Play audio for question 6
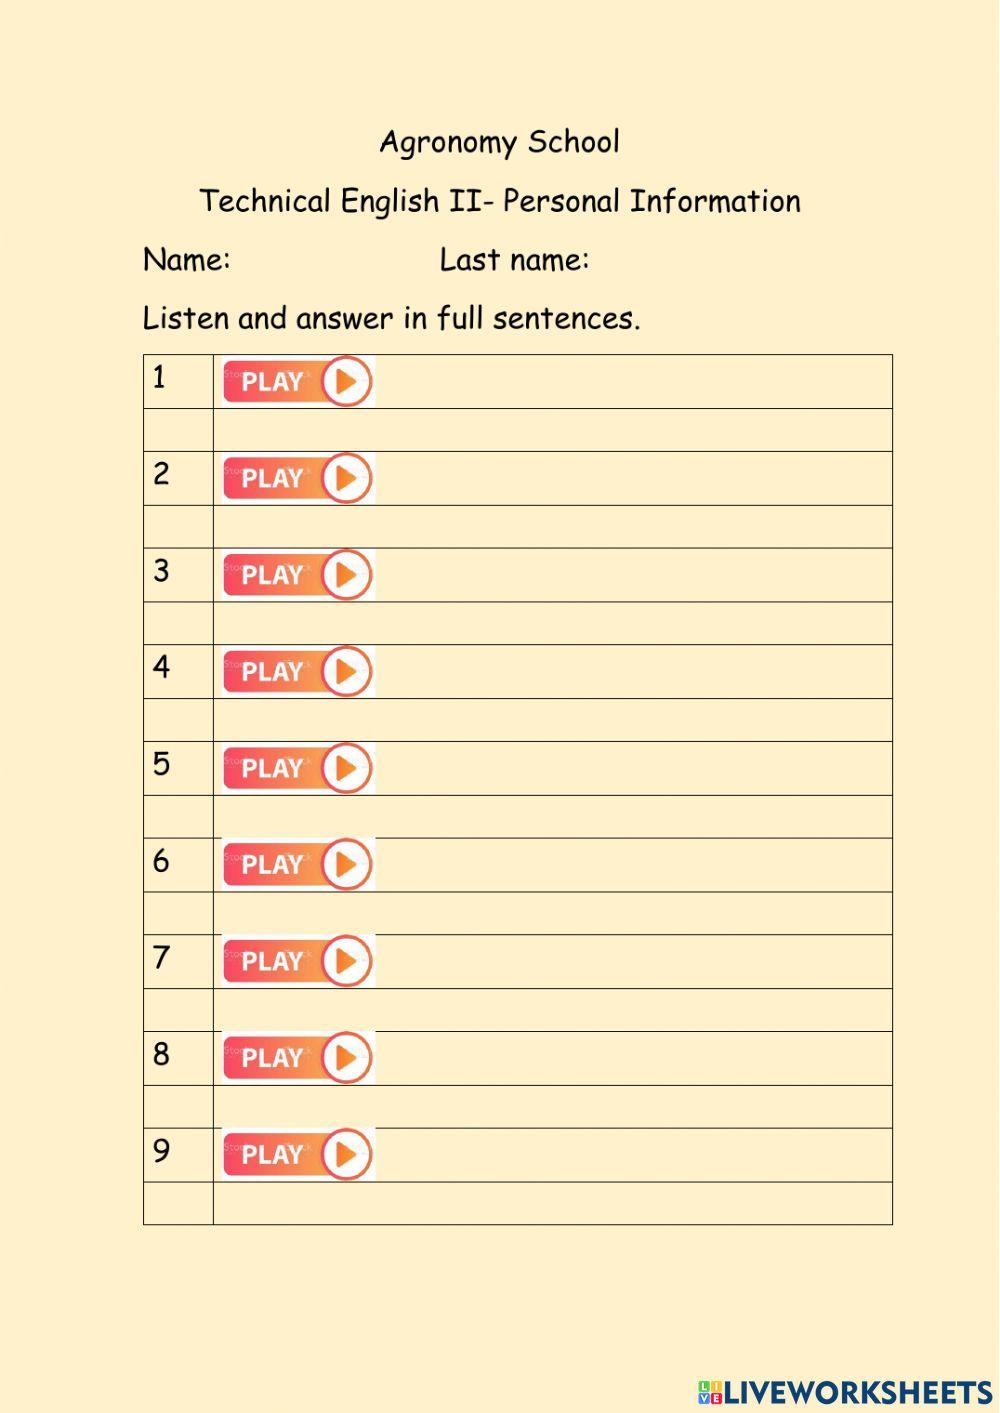Screen dimensions: 1000x1413 [x=297, y=864]
